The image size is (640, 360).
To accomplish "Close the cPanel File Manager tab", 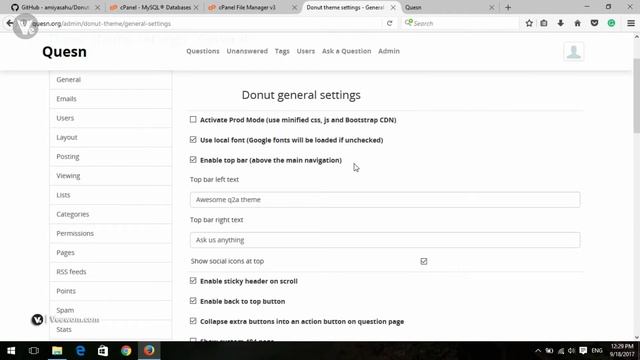I will [294, 7].
